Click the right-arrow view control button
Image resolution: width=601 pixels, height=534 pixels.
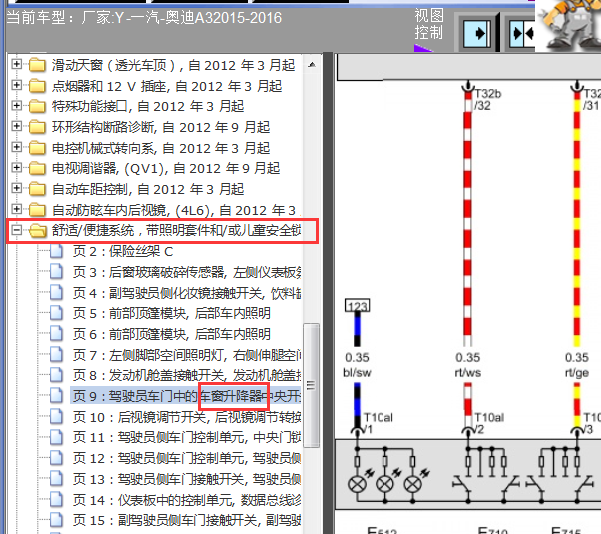coord(476,33)
